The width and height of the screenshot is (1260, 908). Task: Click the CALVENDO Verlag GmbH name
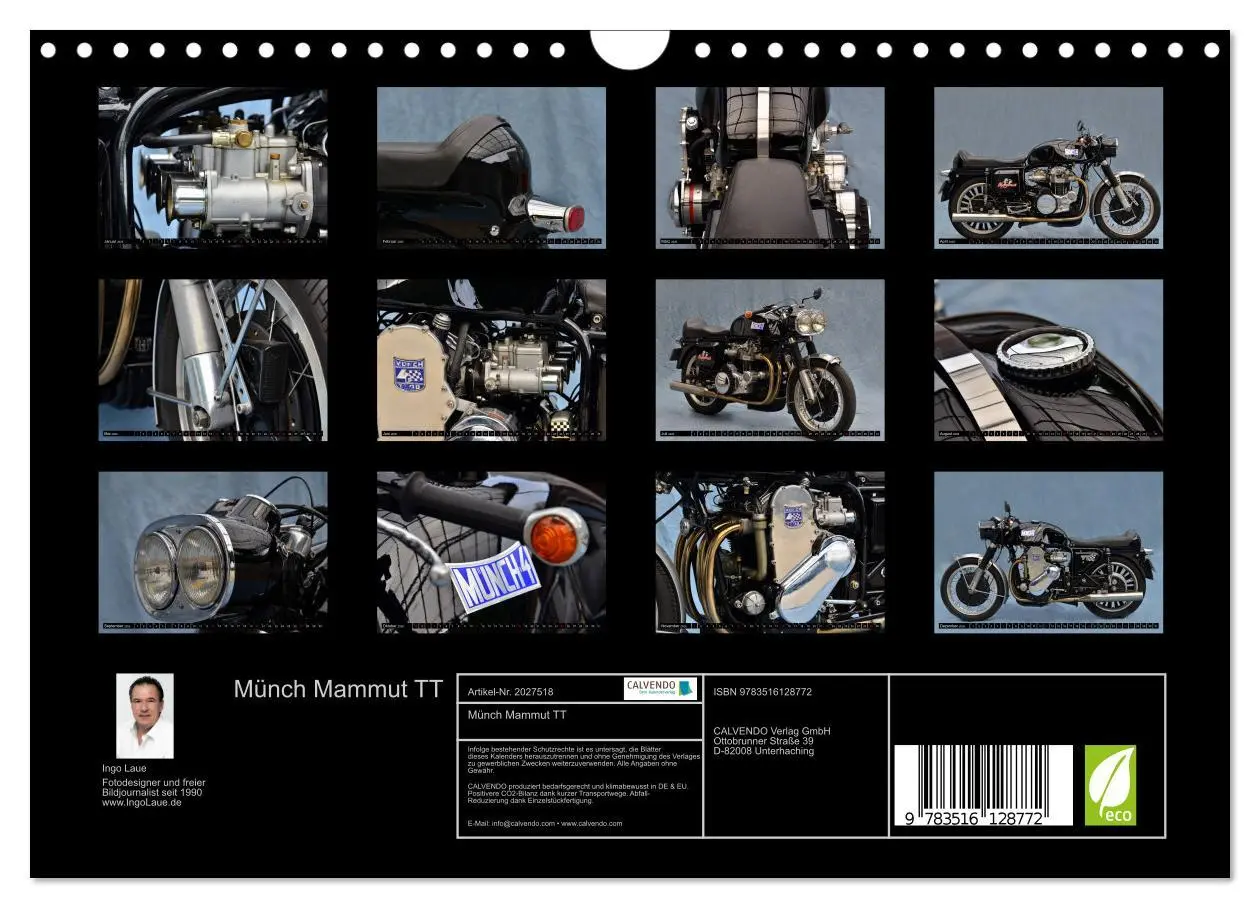click(772, 731)
